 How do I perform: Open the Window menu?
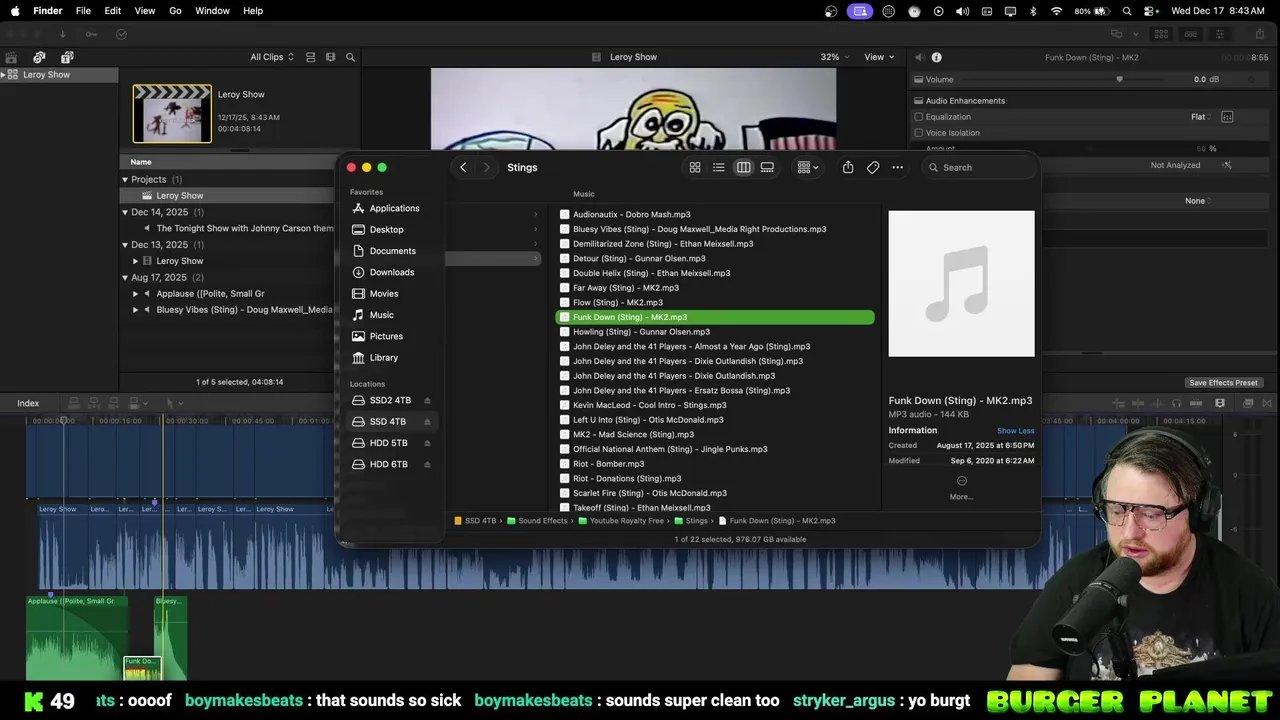pos(212,11)
